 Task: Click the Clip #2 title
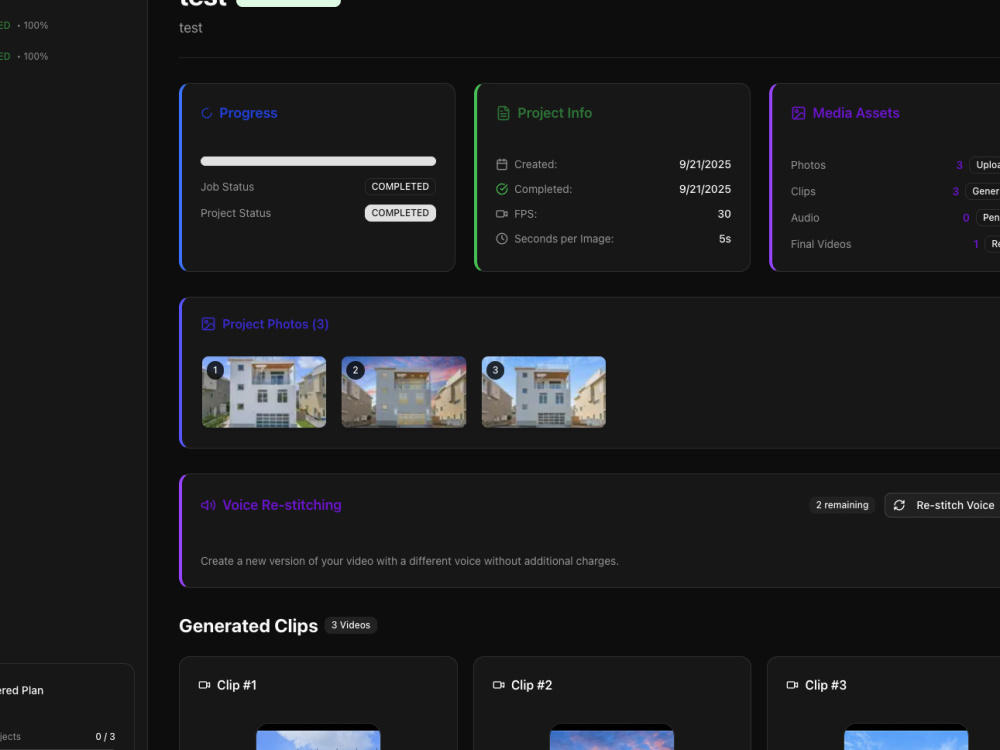tap(531, 685)
